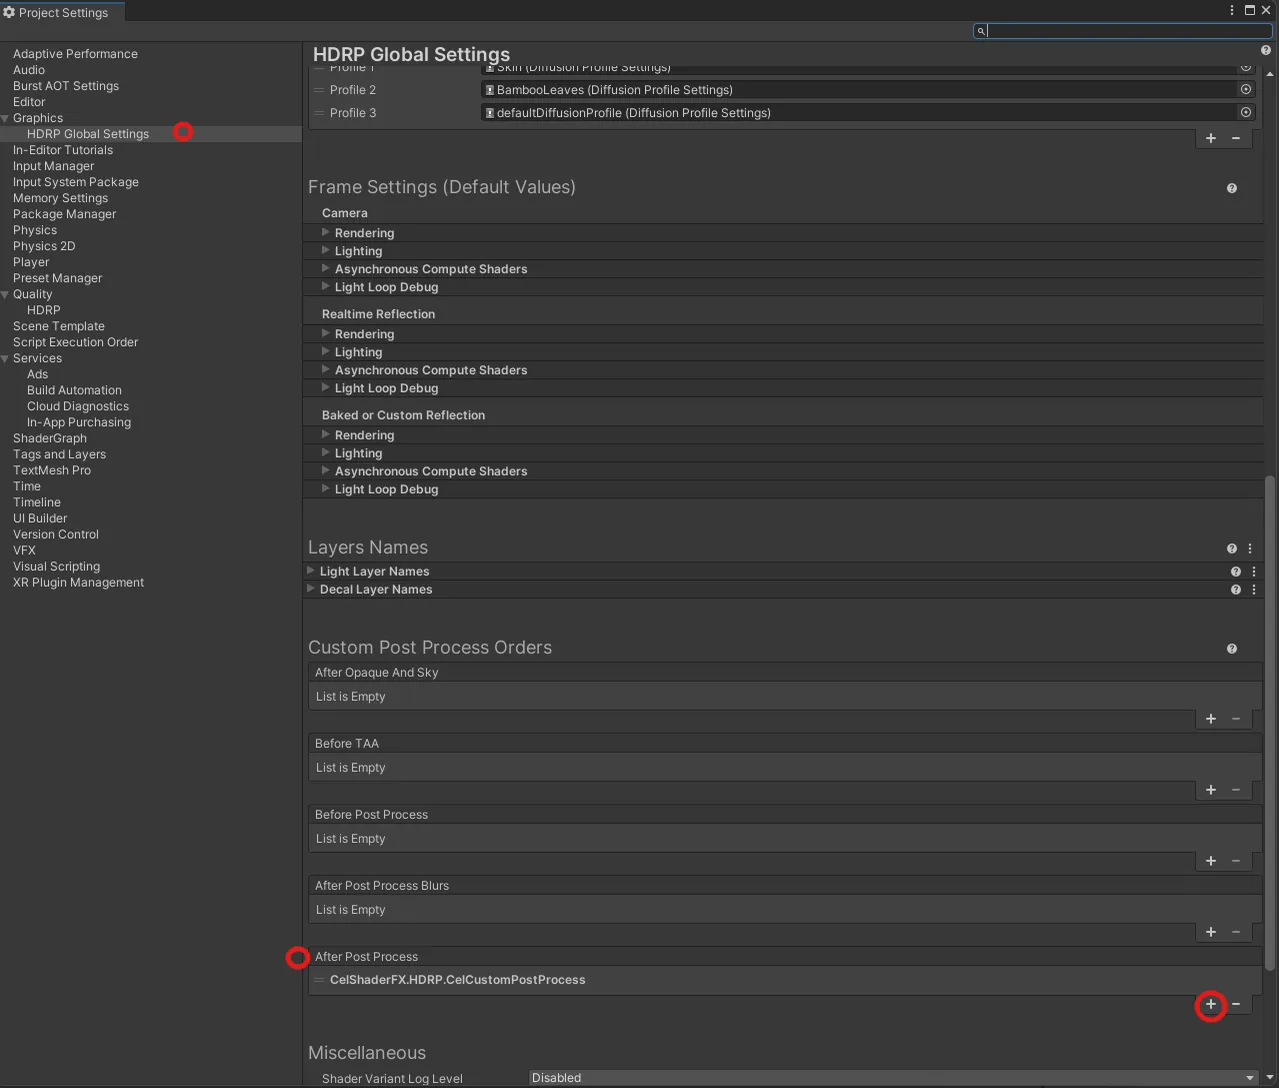
Task: Remove the selected diffusion profile entry
Action: pyautogui.click(x=1236, y=138)
